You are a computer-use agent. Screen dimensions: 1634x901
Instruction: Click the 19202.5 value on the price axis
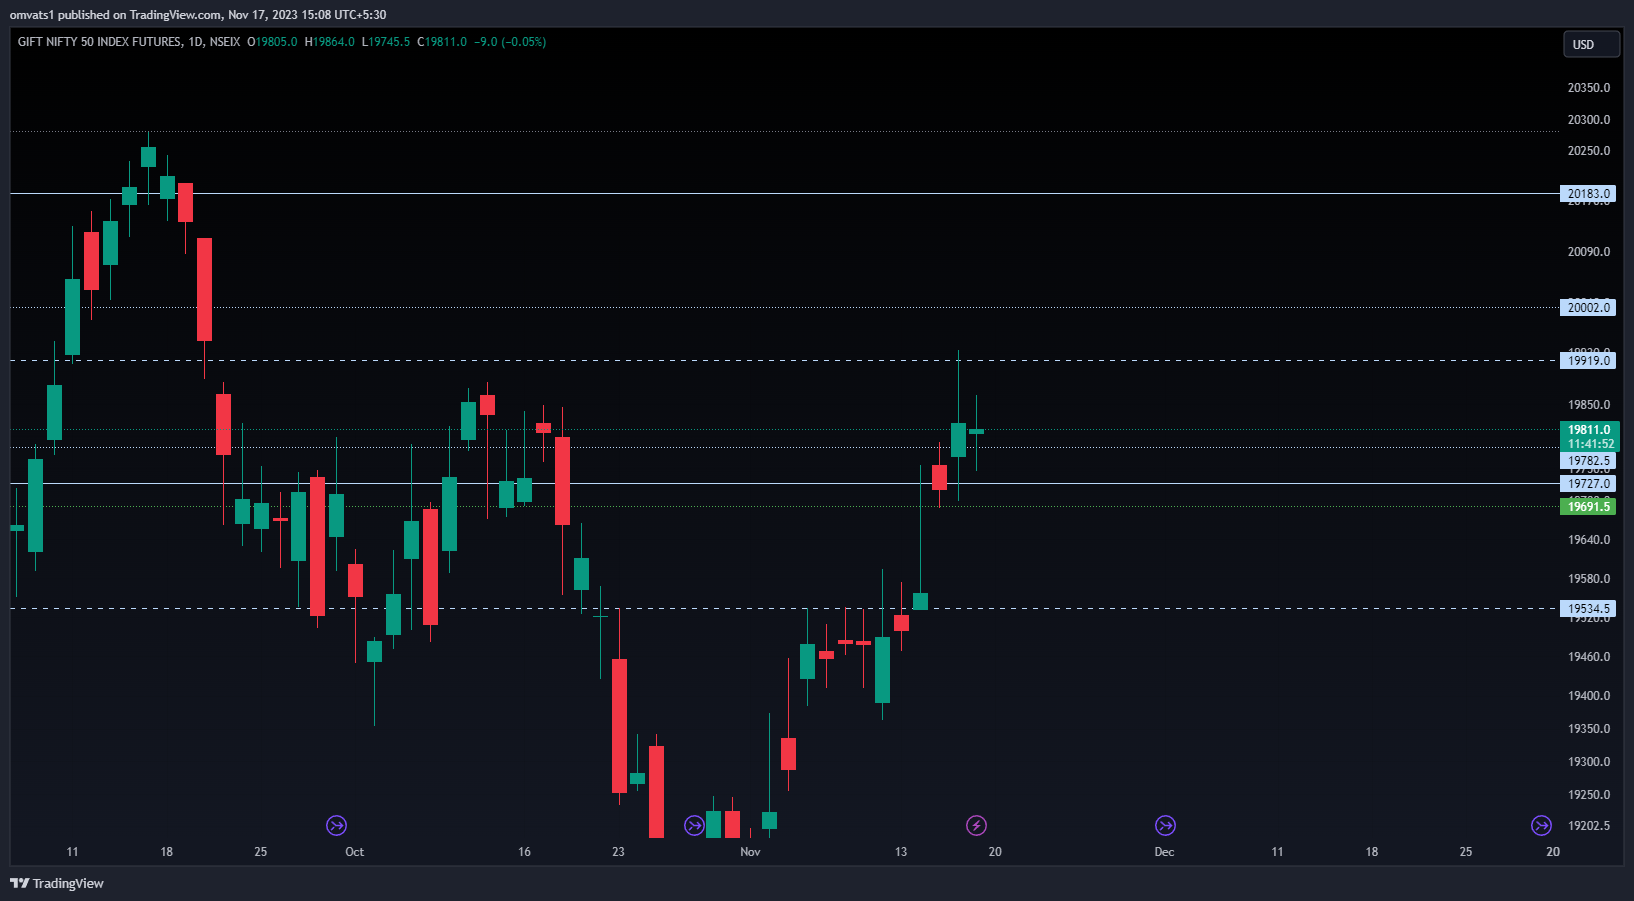pos(1589,826)
